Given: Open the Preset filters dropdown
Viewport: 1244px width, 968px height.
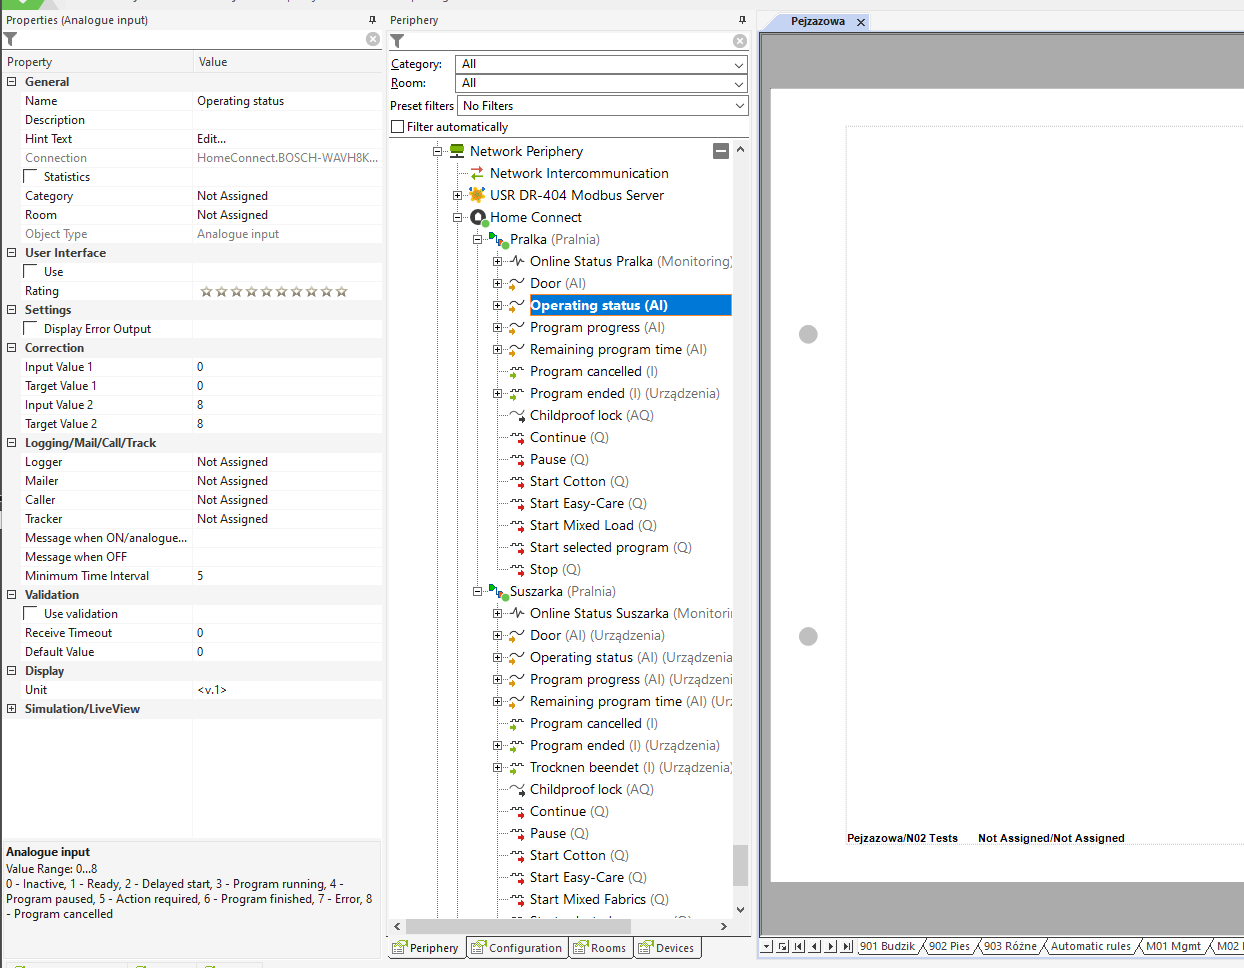Looking at the screenshot, I should [739, 106].
